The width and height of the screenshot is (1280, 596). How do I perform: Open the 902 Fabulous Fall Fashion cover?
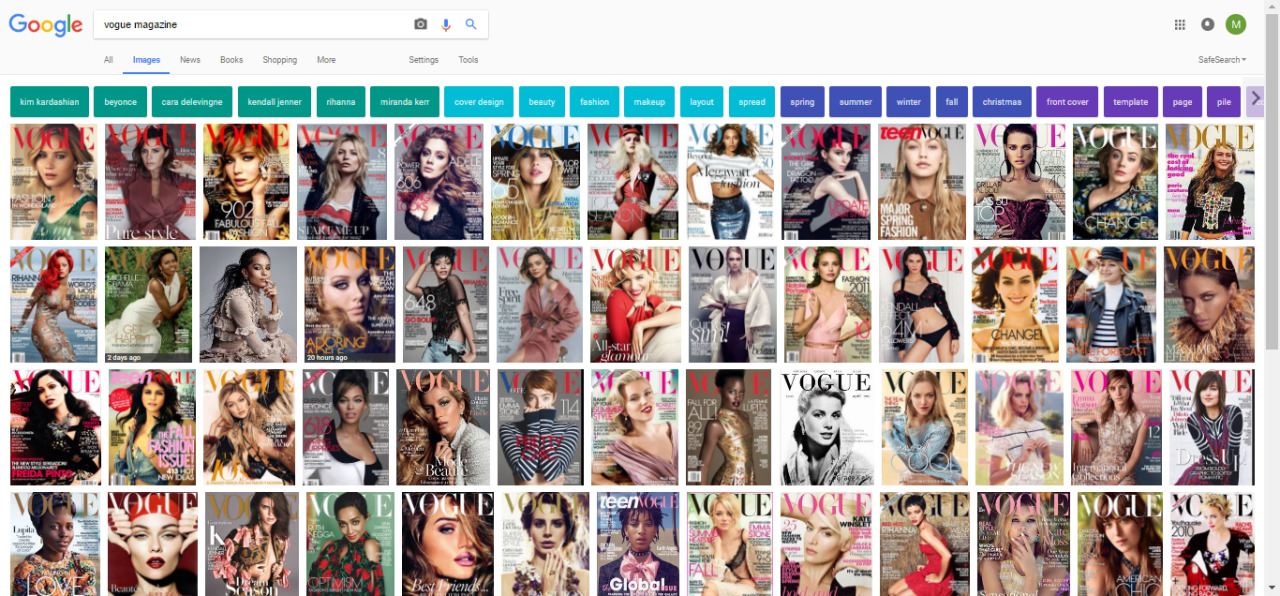(247, 182)
